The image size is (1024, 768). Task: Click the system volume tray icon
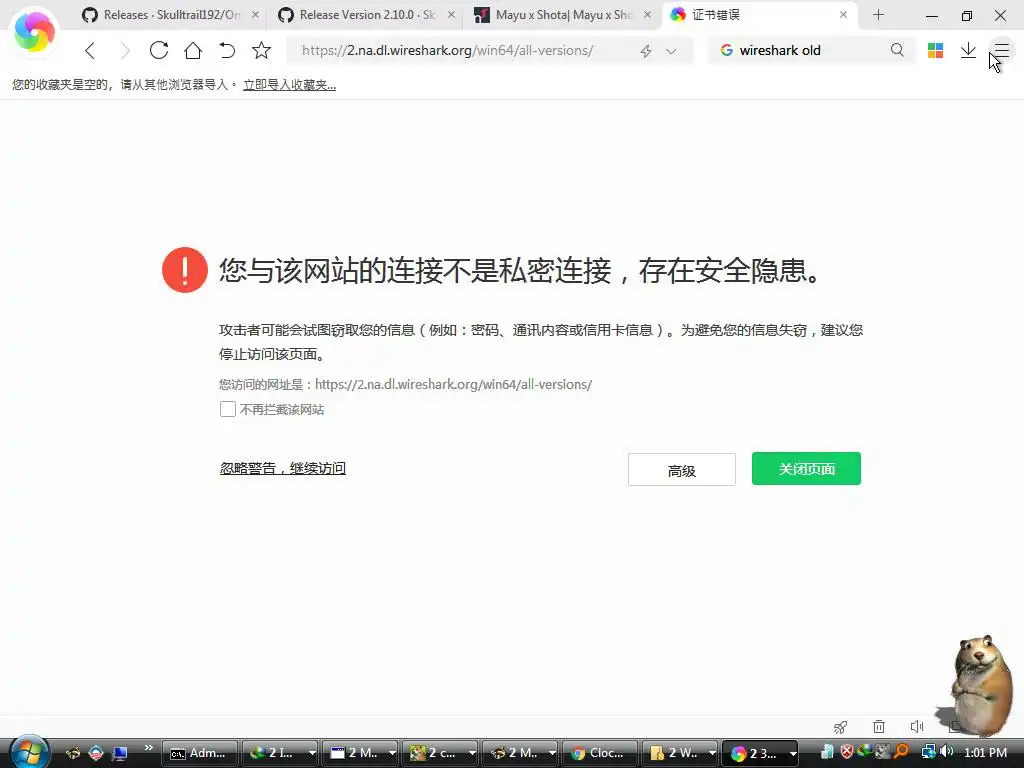point(947,752)
